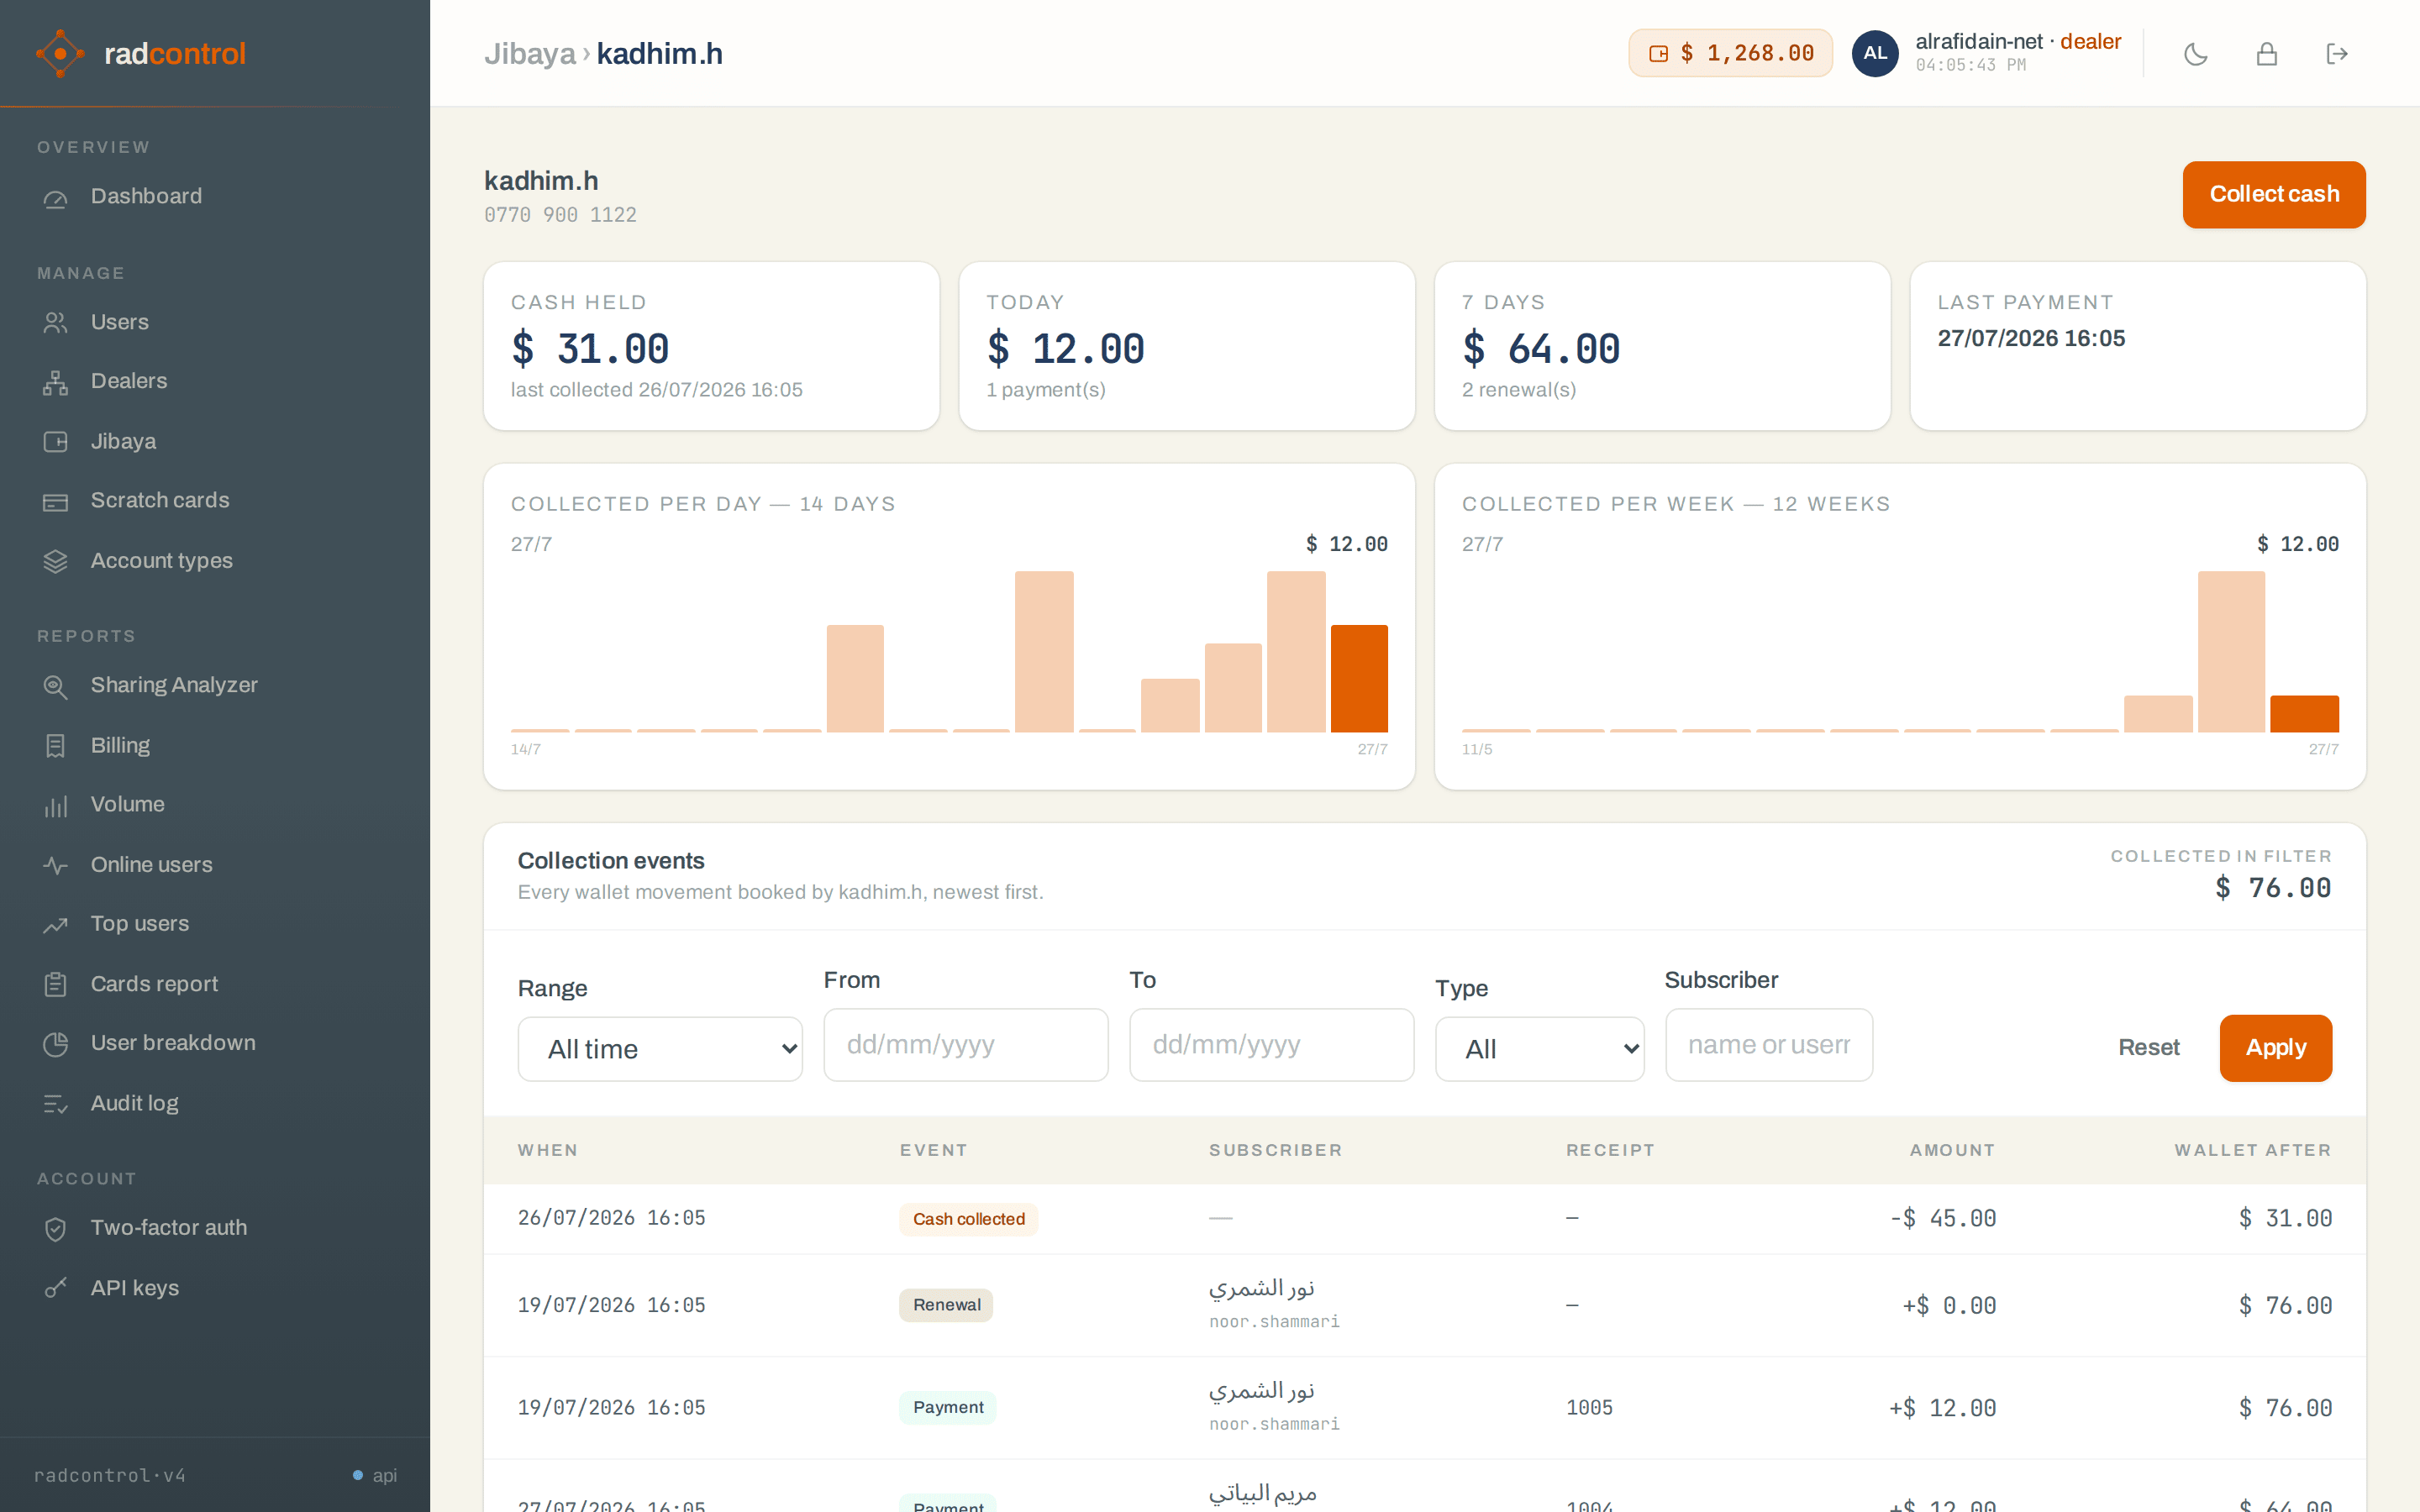Click the 26/07/2026 16:05 table timestamp

point(612,1218)
